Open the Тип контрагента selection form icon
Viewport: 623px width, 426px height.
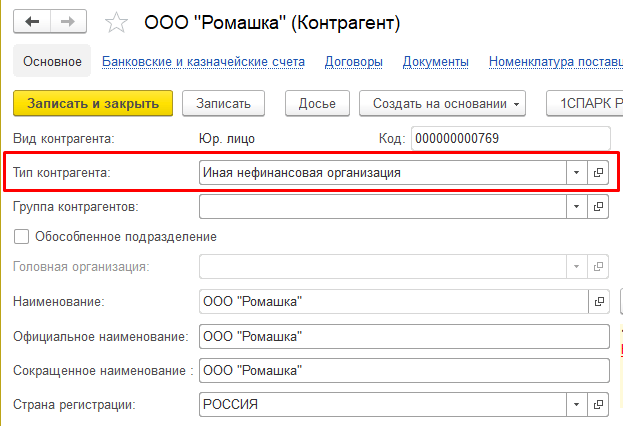click(599, 173)
